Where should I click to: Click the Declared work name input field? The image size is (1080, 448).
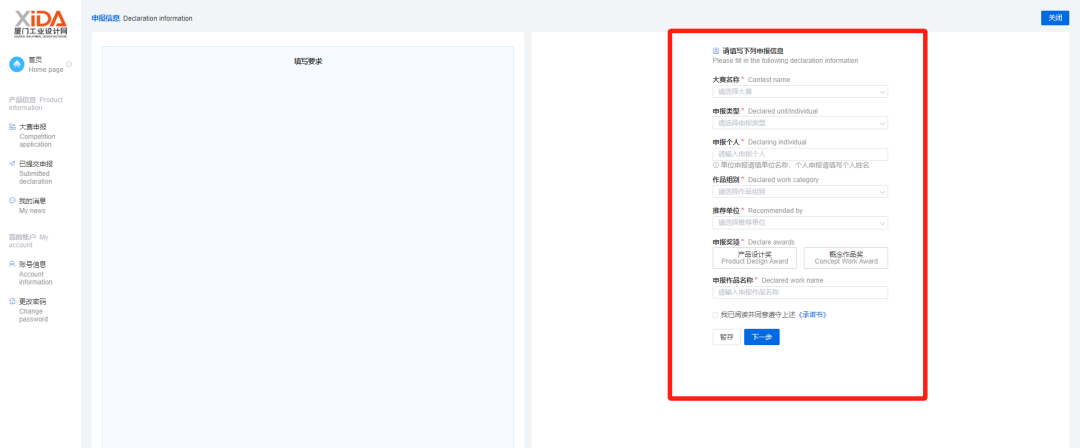pyautogui.click(x=799, y=293)
